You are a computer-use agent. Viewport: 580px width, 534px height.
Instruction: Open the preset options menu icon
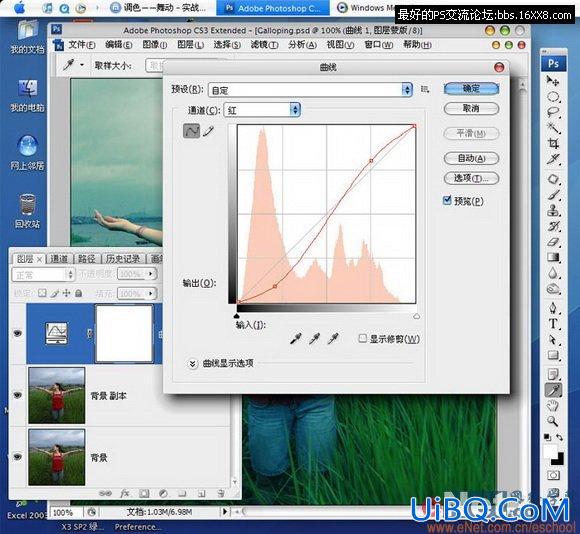(x=425, y=89)
